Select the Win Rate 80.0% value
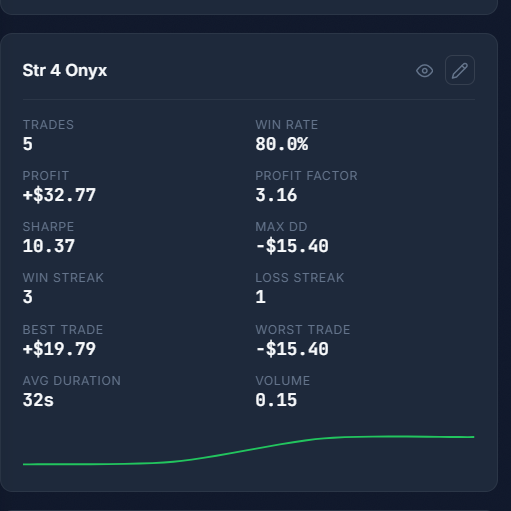Image resolution: width=511 pixels, height=511 pixels. coord(282,144)
